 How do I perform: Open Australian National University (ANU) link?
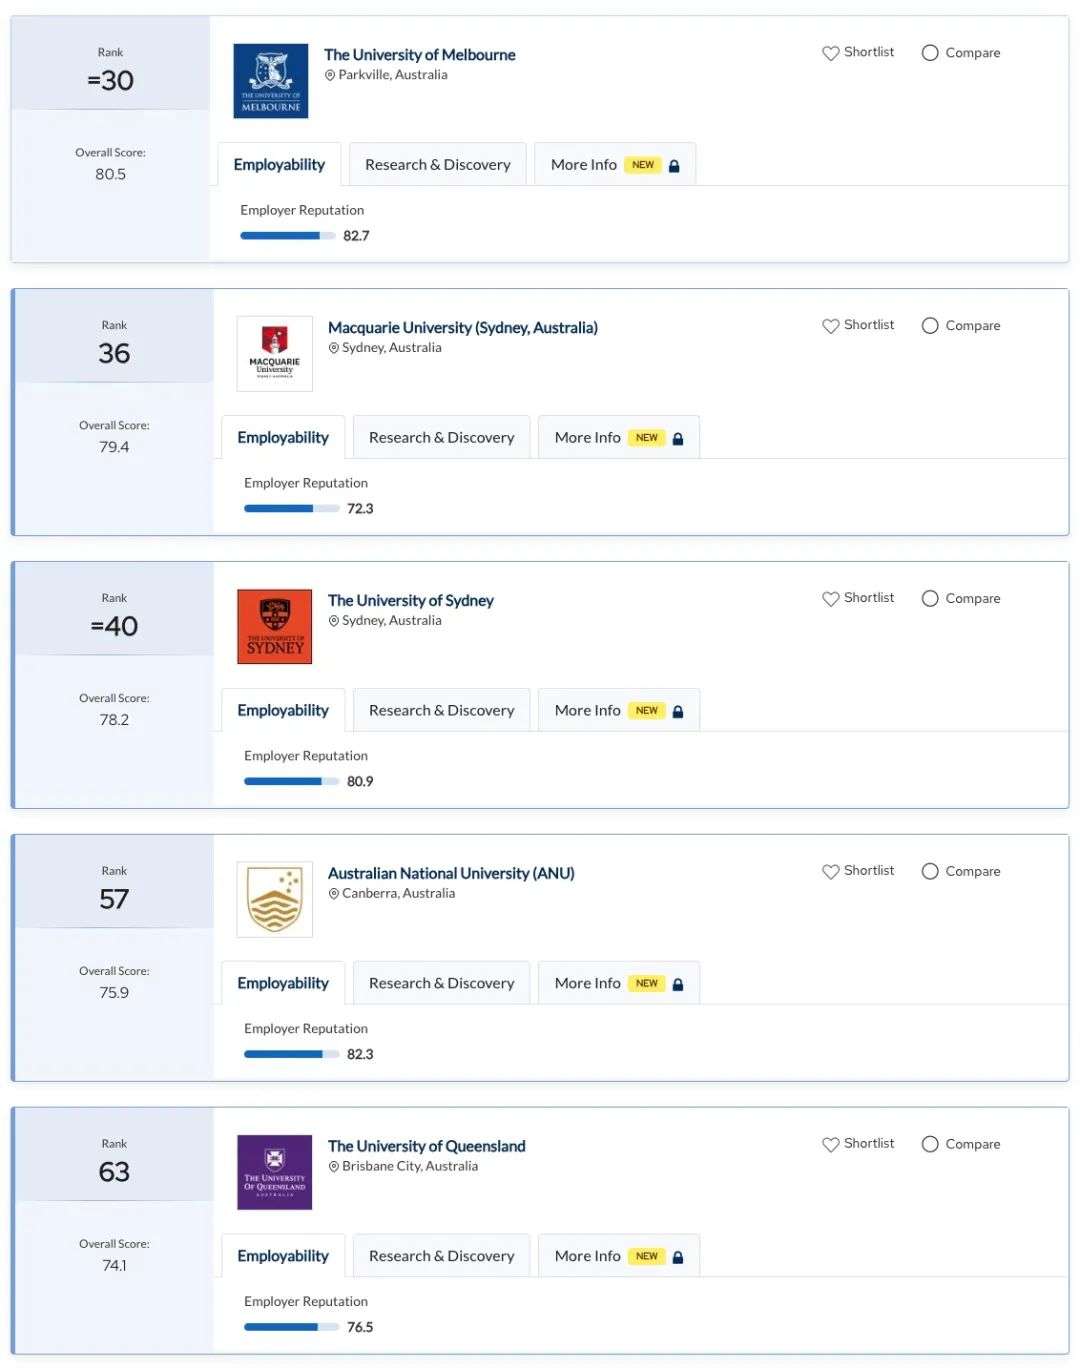coord(451,873)
